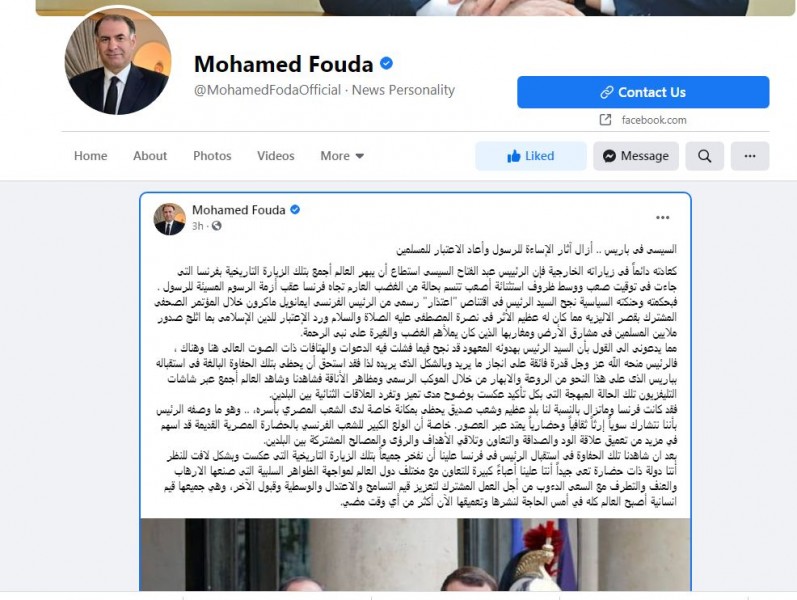797x600 pixels.
Task: Open post options three-dots menu
Action: (x=662, y=218)
